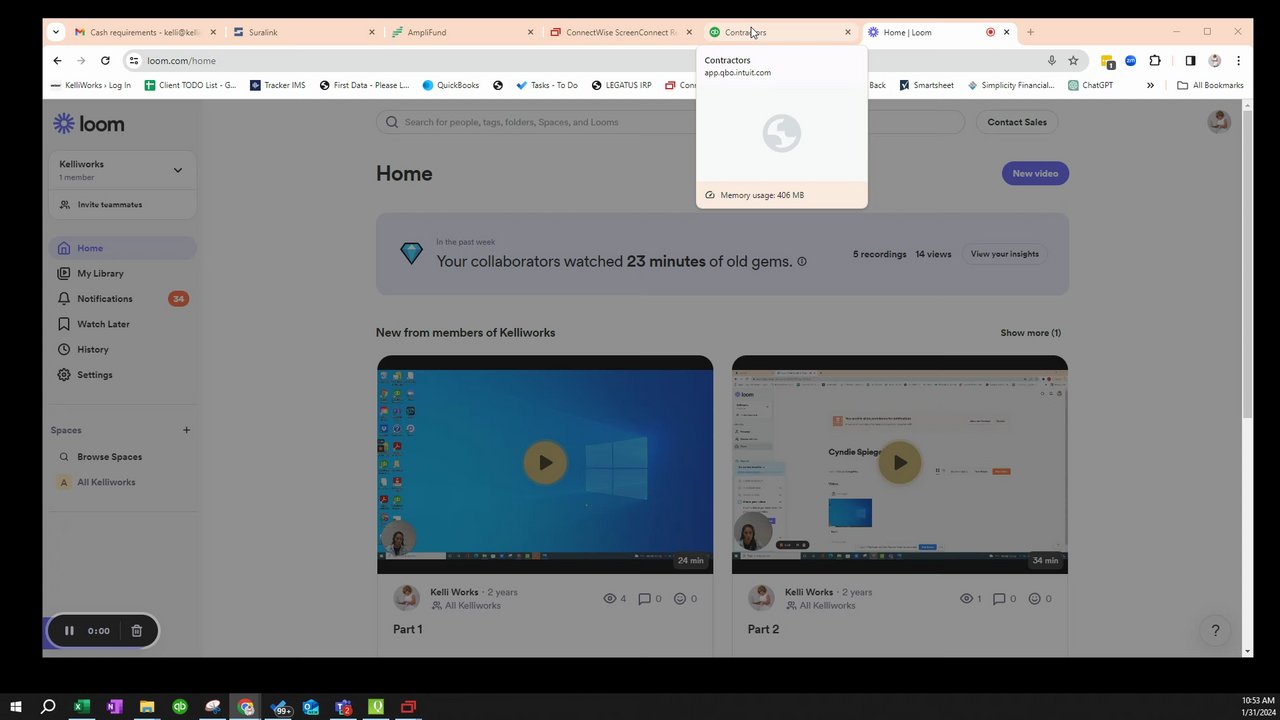Click the voice search microphone icon

tap(1051, 60)
